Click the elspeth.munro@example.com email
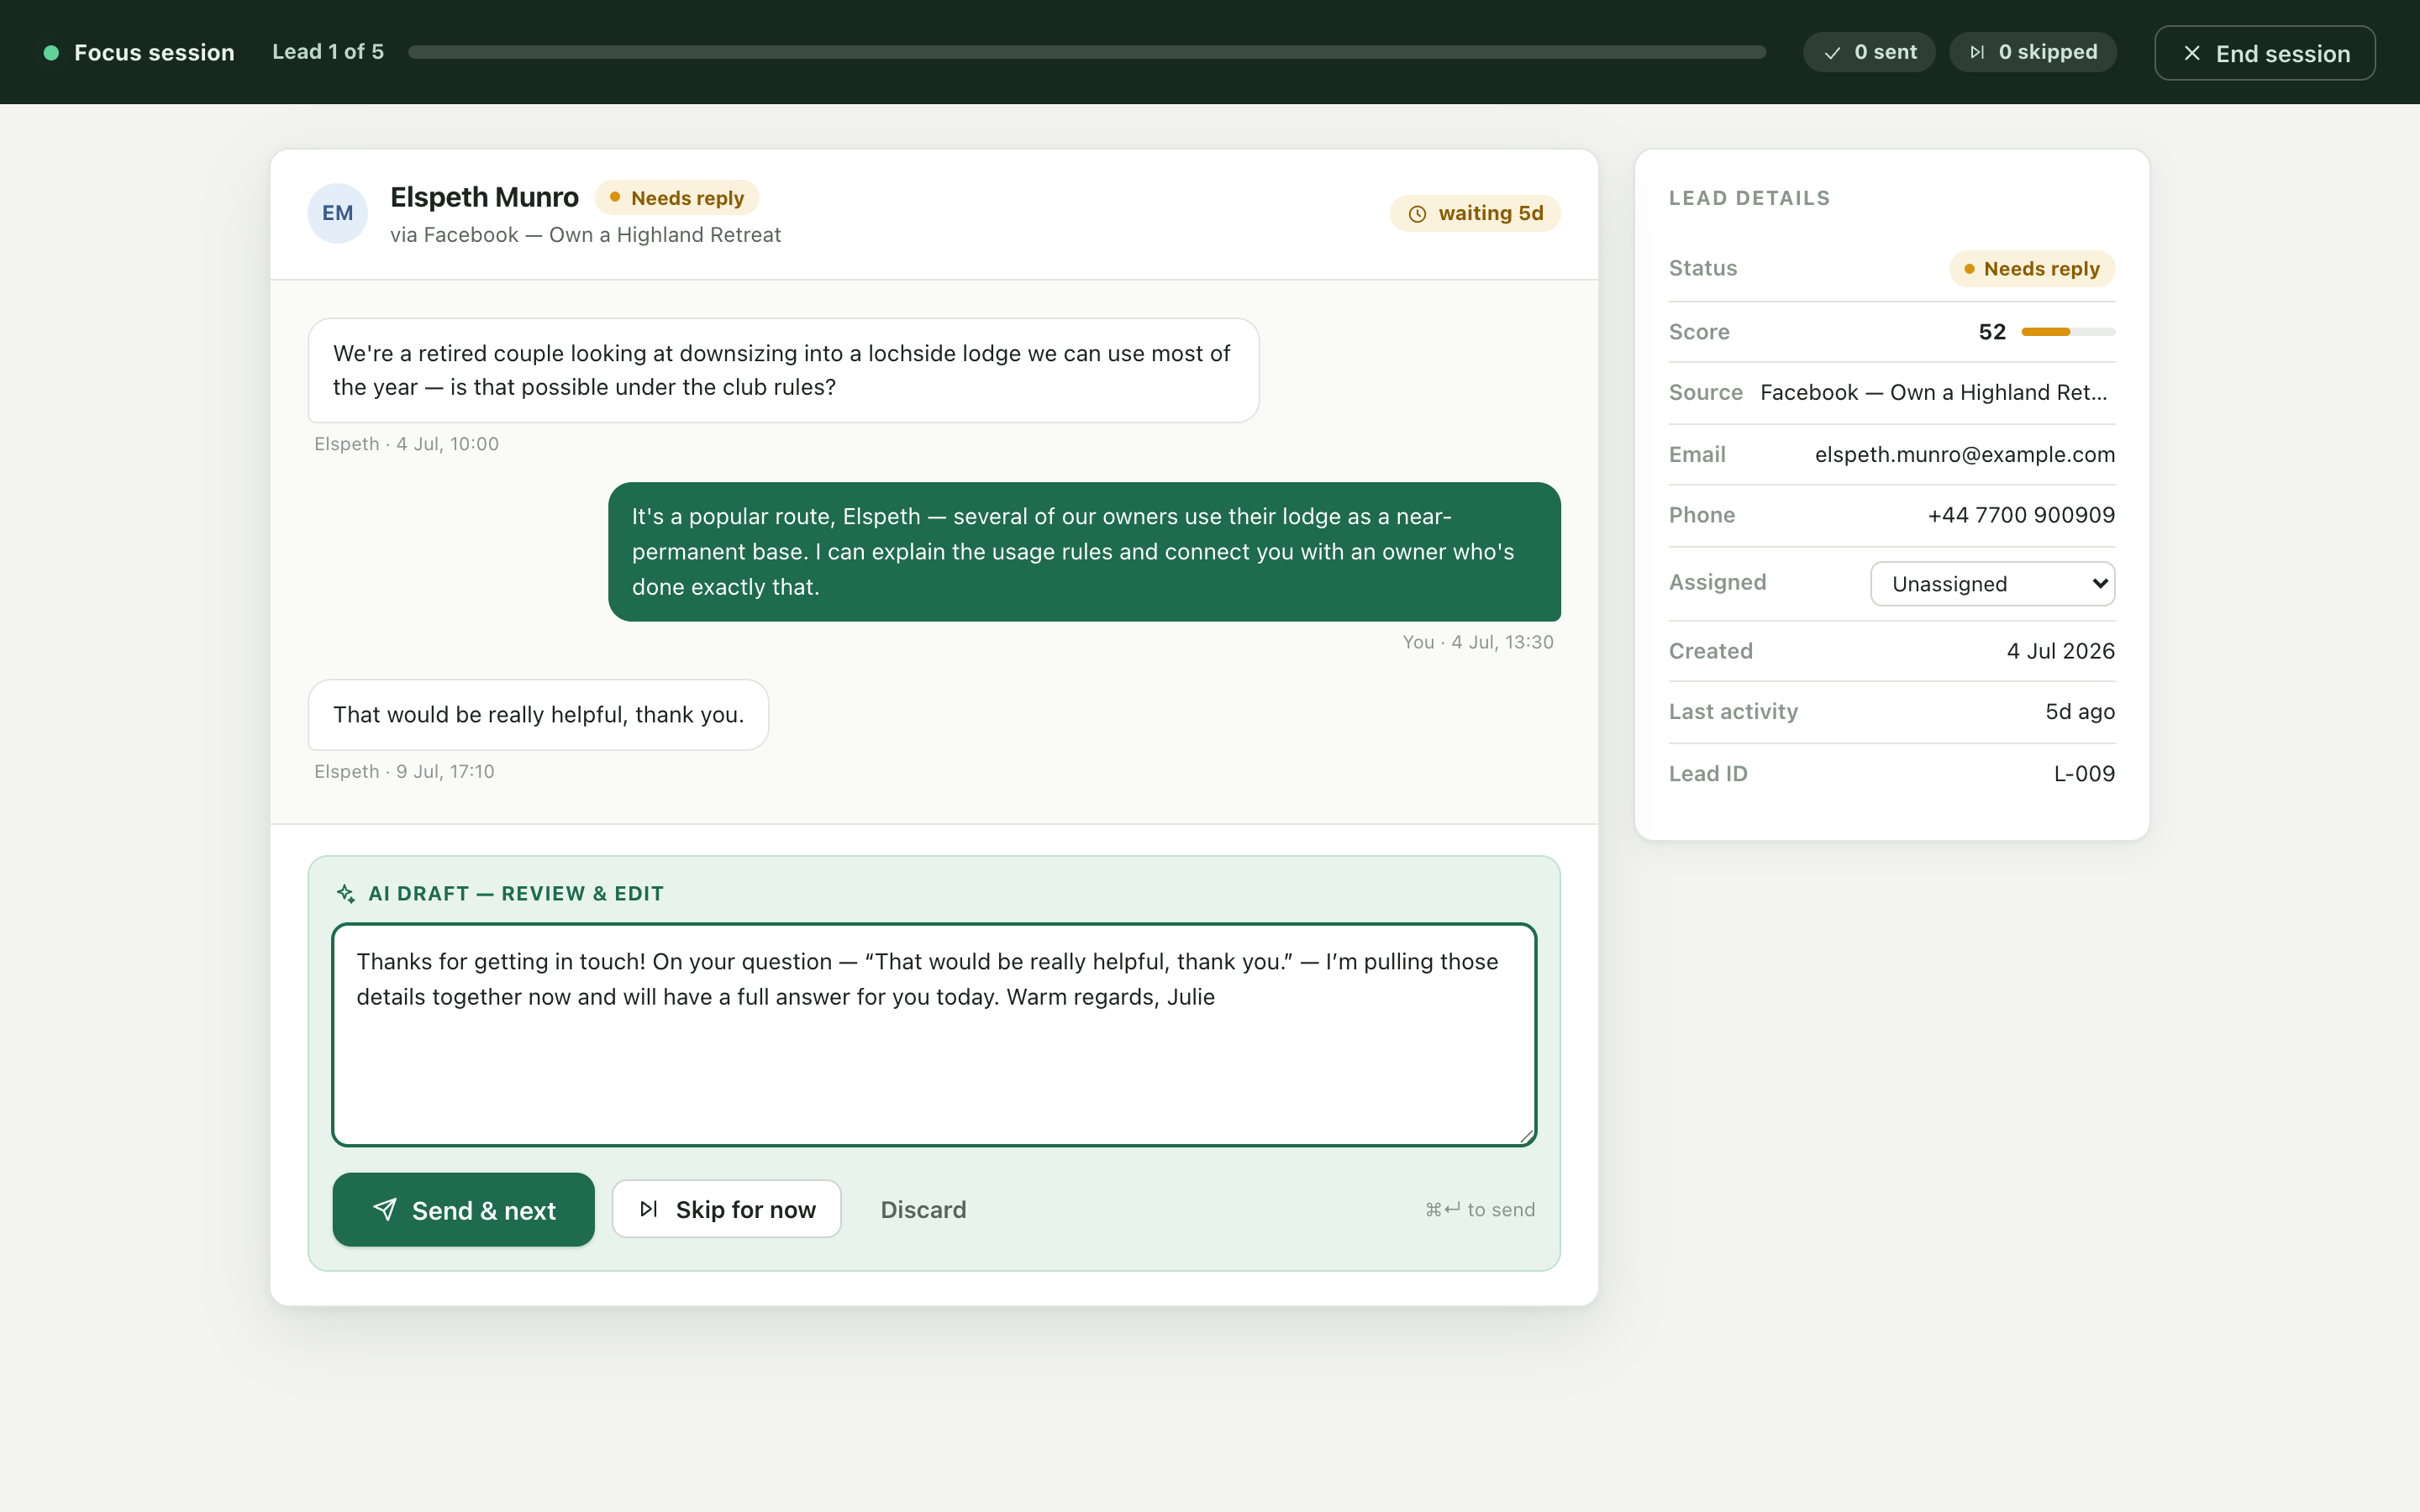 [x=1964, y=454]
